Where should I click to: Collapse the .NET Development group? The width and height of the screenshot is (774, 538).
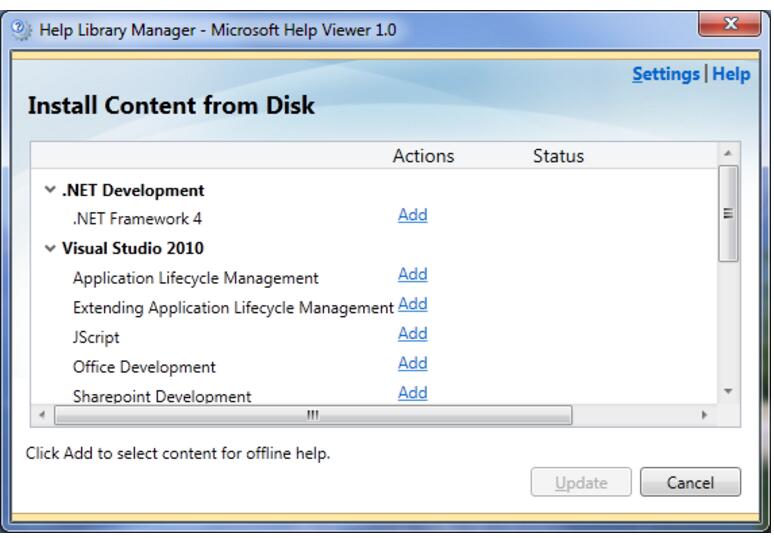tap(50, 190)
